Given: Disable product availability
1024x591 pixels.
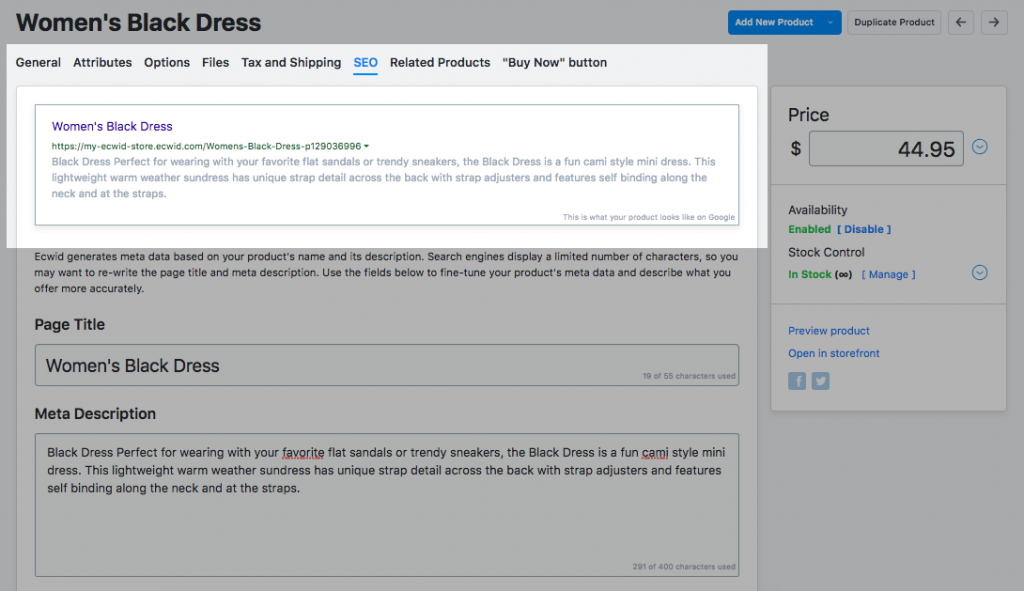Looking at the screenshot, I should coord(864,229).
